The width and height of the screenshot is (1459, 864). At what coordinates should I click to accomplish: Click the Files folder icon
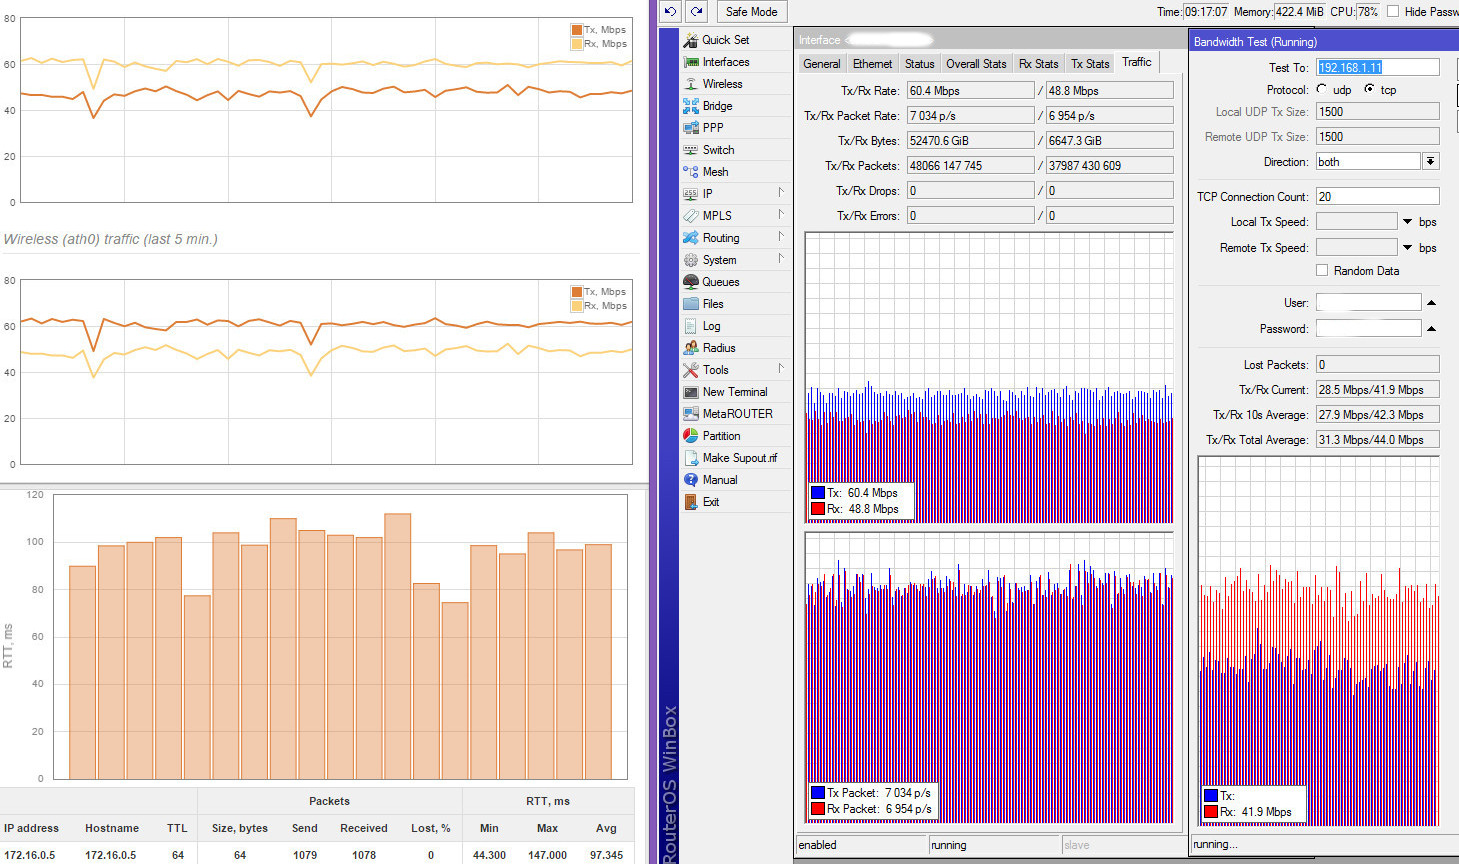pos(690,304)
